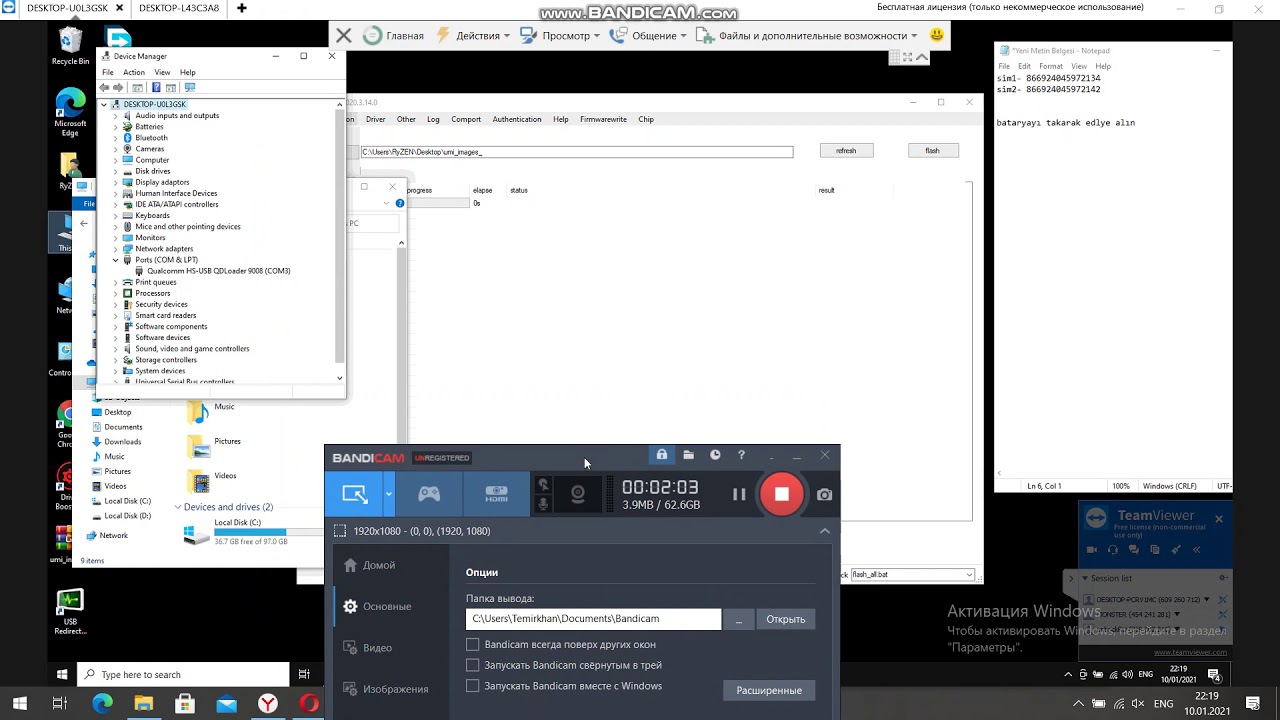This screenshot has height=720, width=1280.
Task: Switch Bandicam to HDMI device recording mode
Action: point(496,494)
